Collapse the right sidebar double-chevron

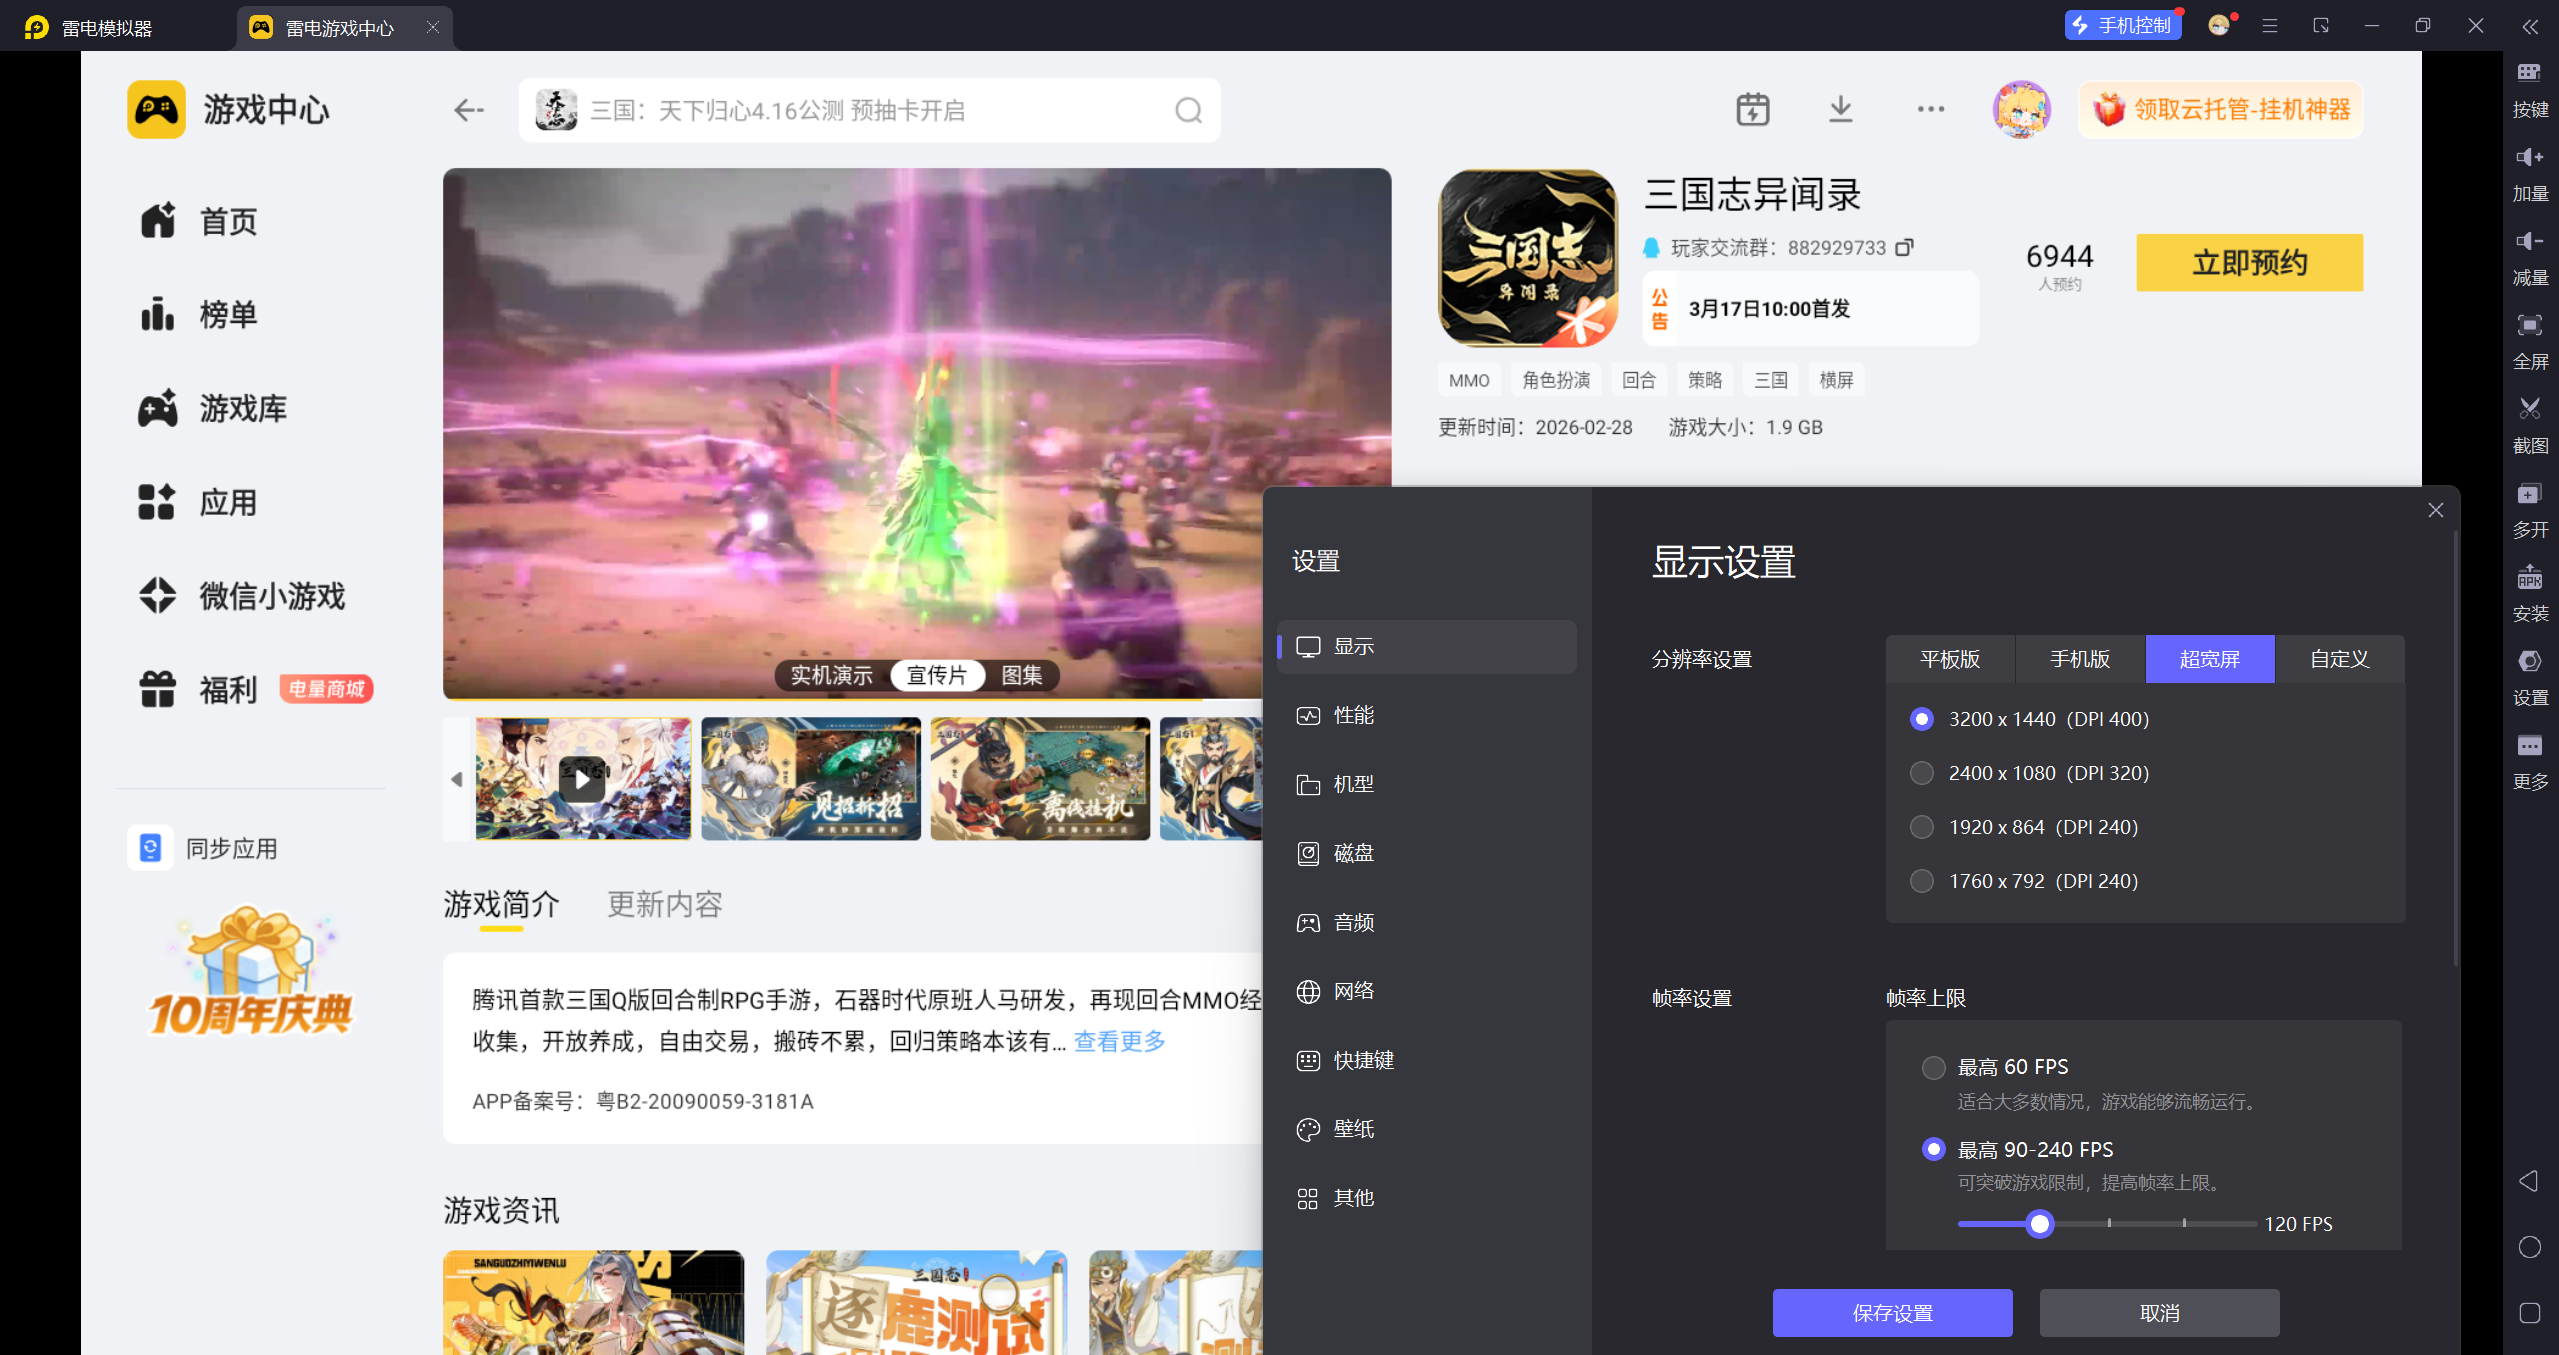coord(2529,27)
